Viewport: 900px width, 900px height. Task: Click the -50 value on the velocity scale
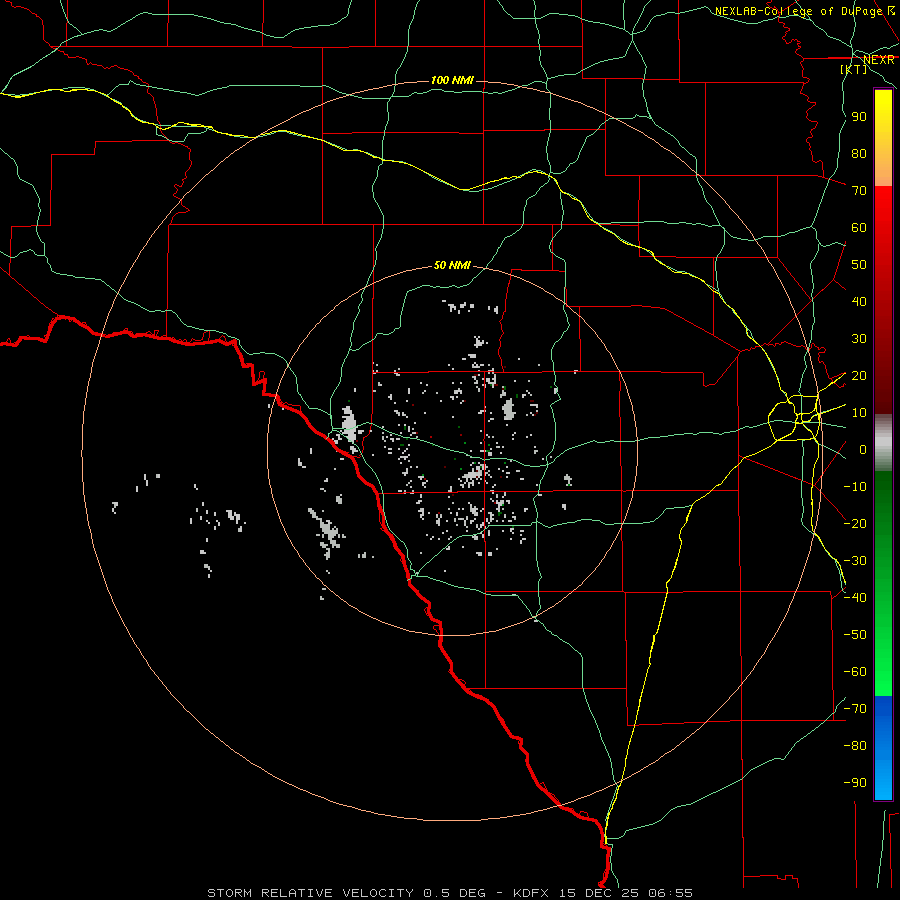point(855,635)
